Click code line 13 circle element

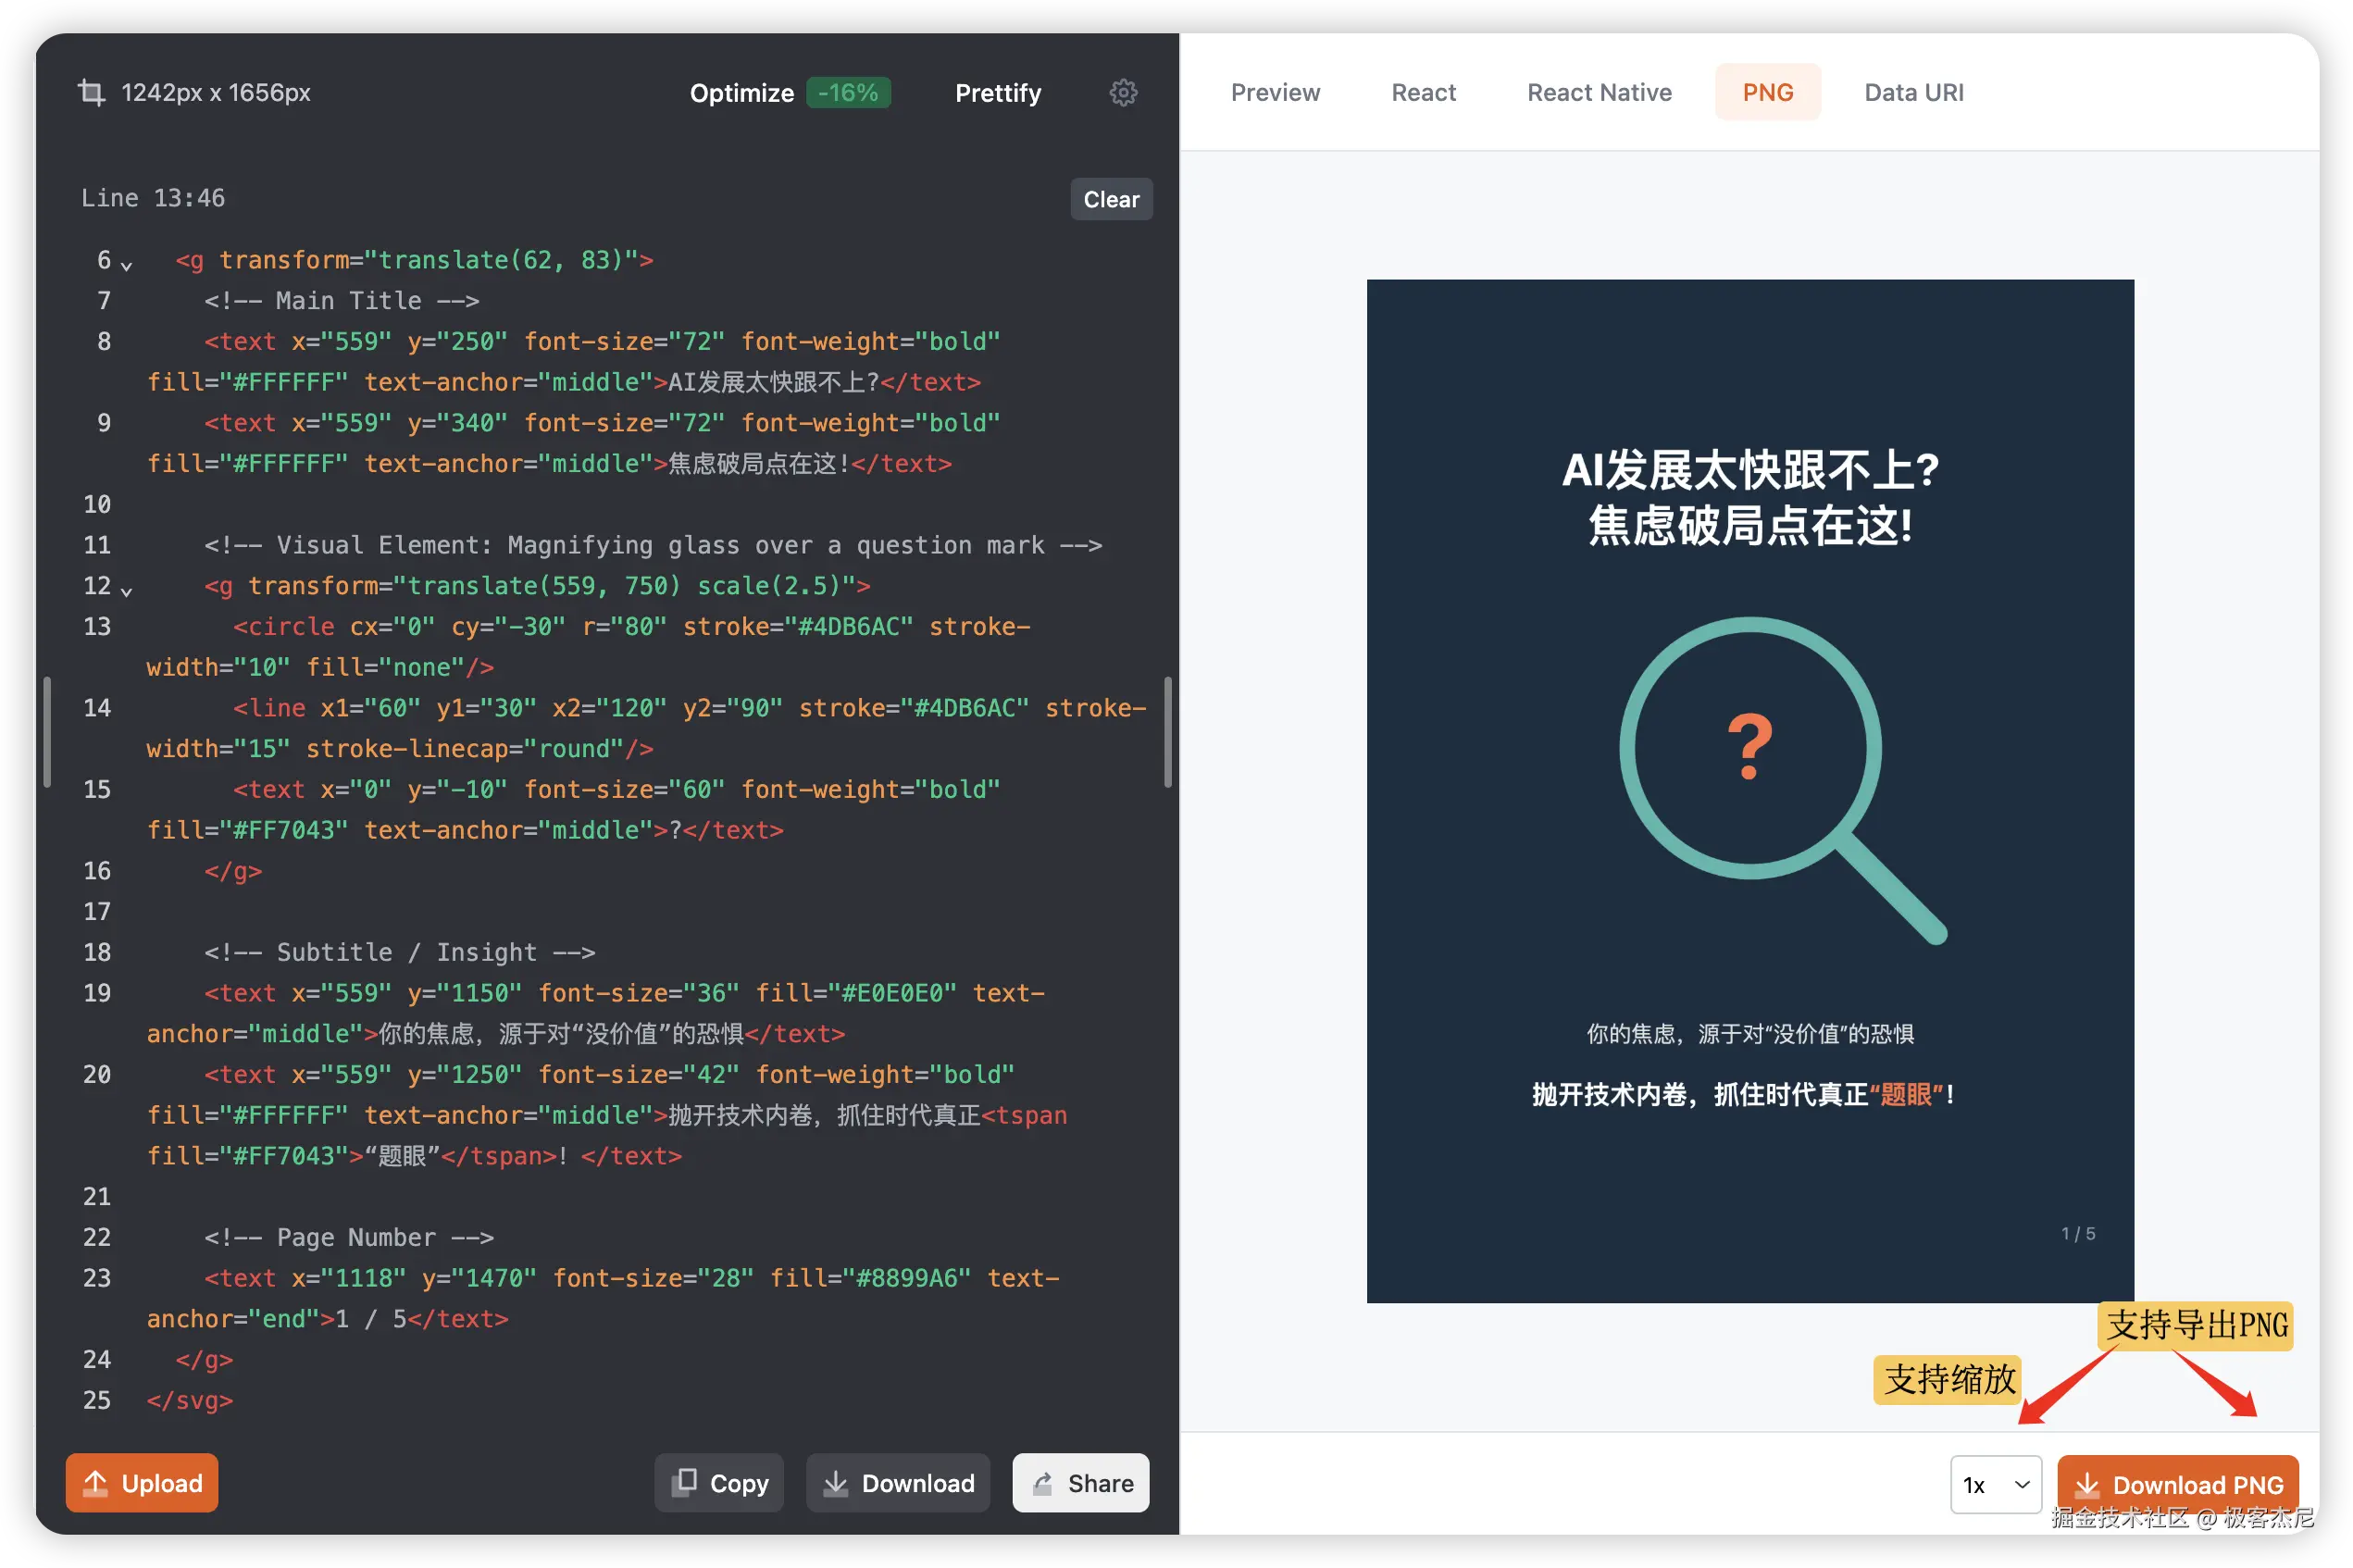[284, 627]
